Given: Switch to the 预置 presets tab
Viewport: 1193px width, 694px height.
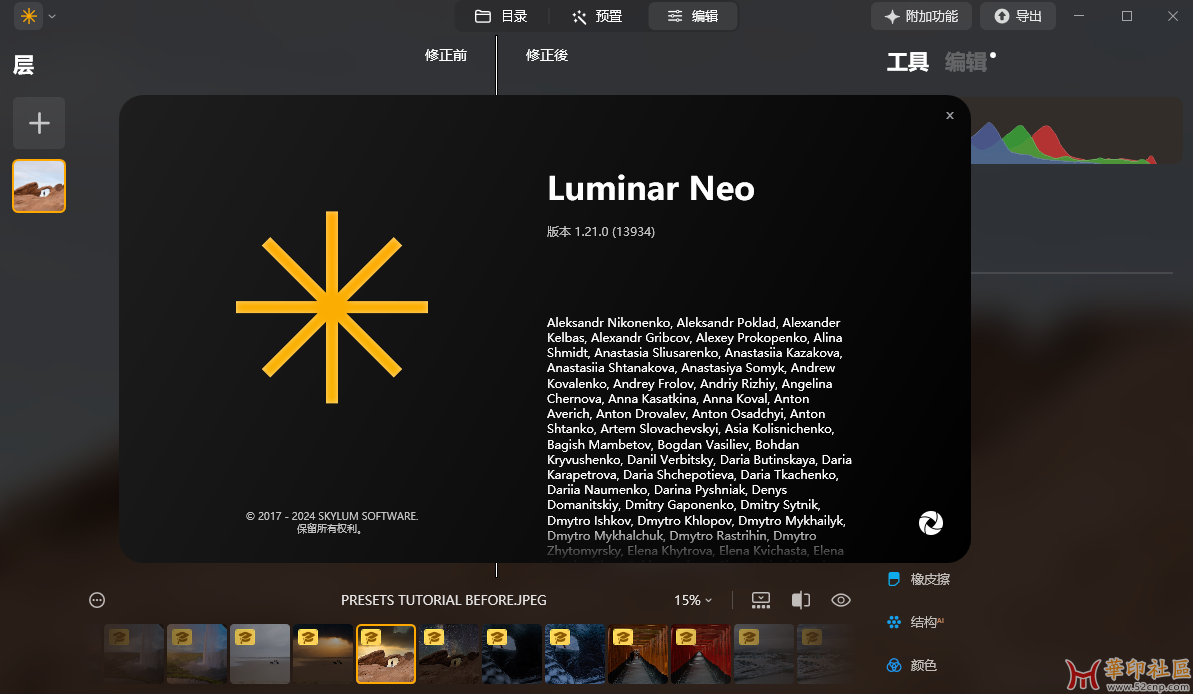Looking at the screenshot, I should click(597, 16).
